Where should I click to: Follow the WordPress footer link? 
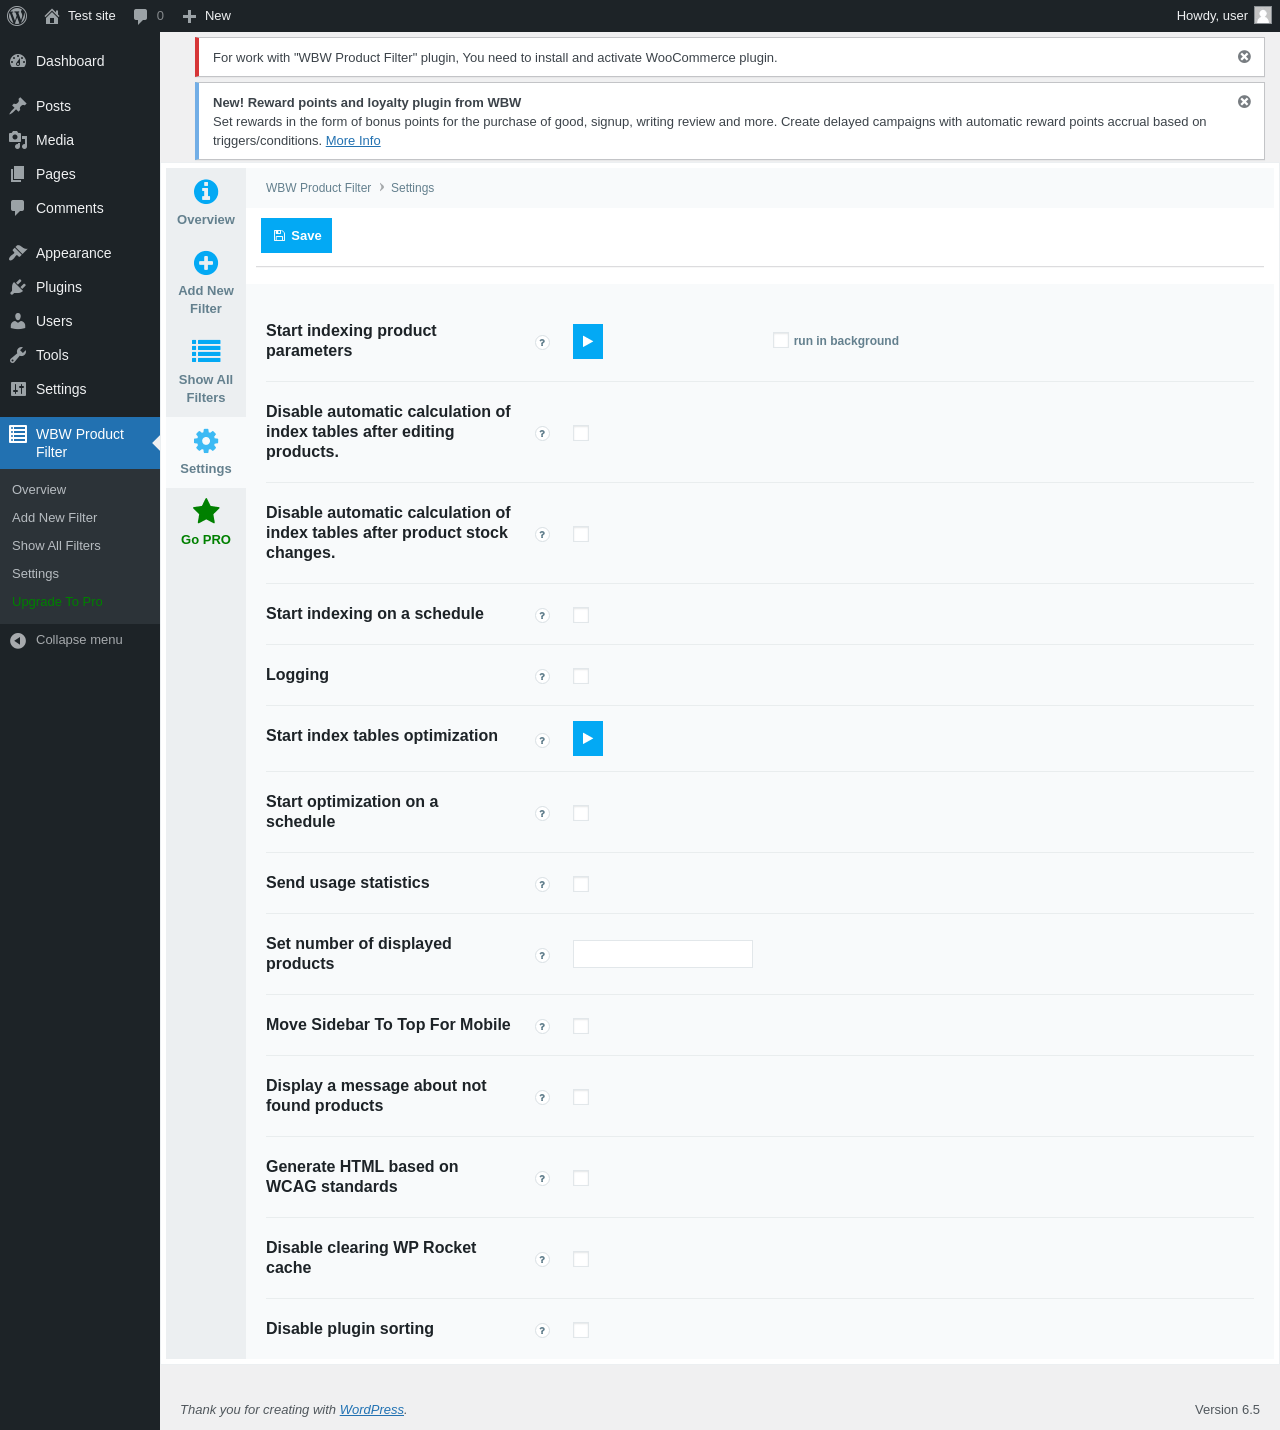(x=372, y=1409)
